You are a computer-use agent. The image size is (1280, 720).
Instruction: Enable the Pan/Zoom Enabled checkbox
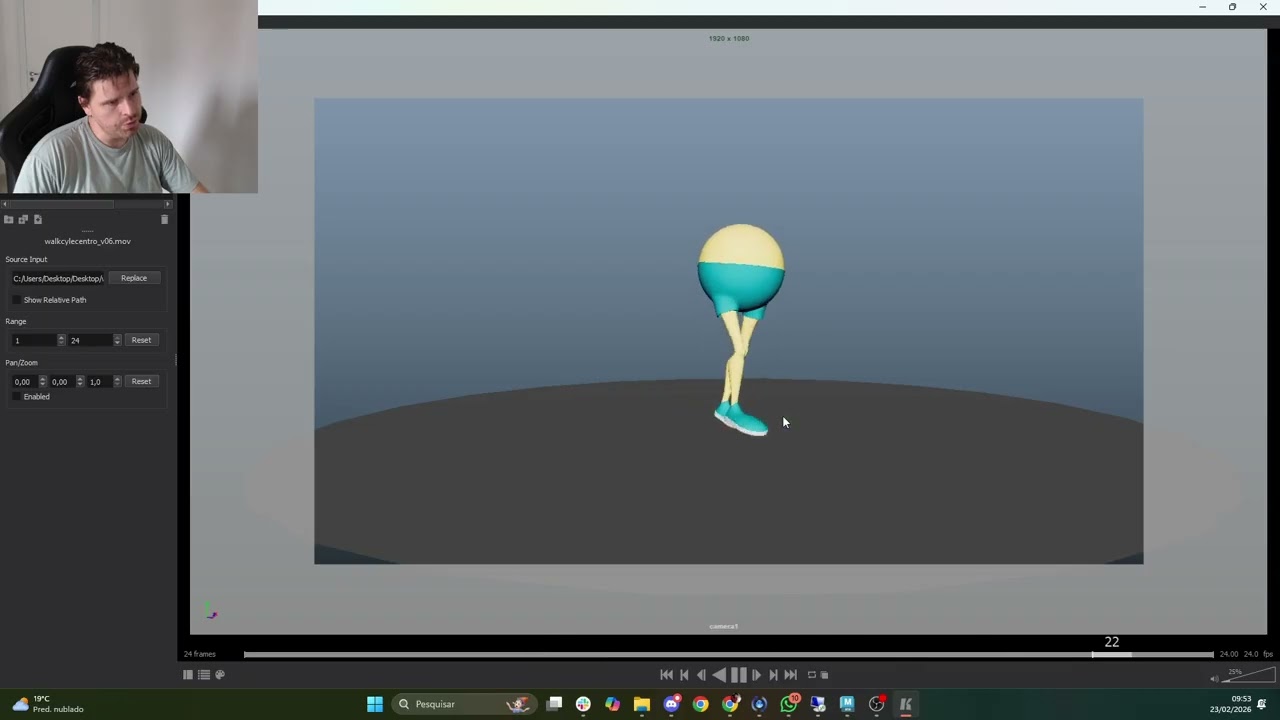(16, 397)
